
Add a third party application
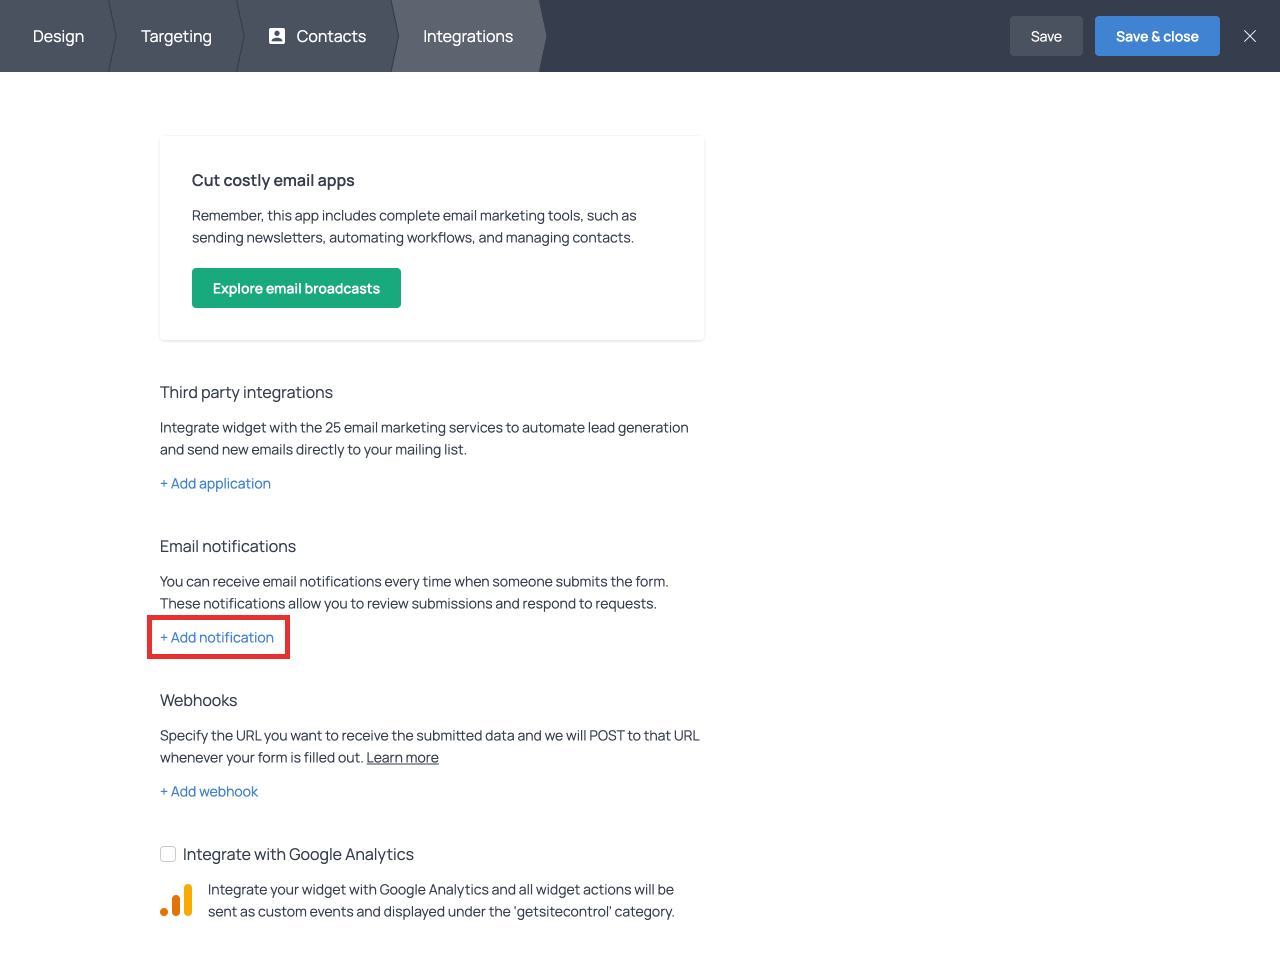[215, 483]
